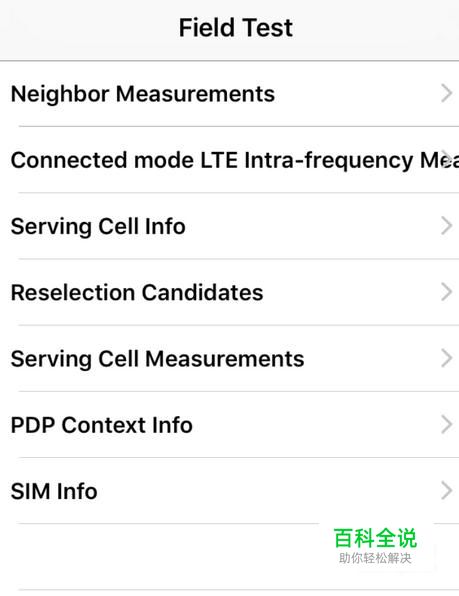Click blank area right of PDP Context Info label

click(x=315, y=425)
